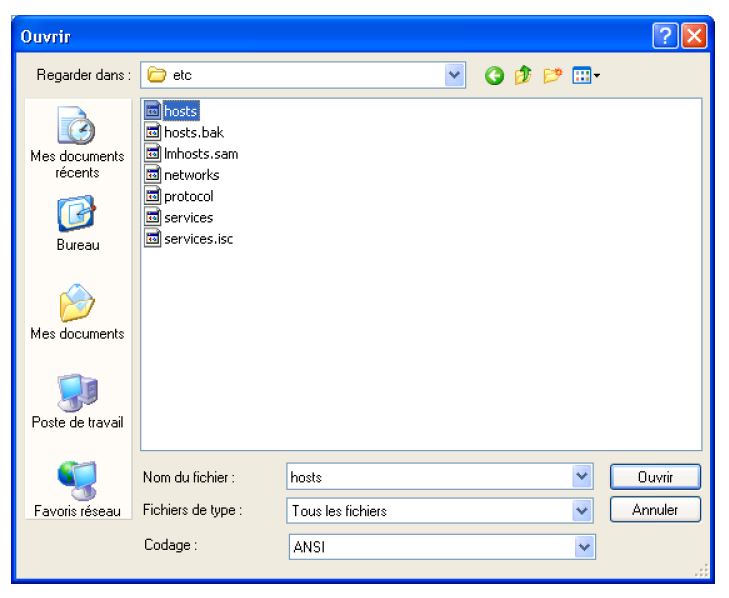Click the networks file icon
Screen dimensions: 729x598
tap(152, 175)
